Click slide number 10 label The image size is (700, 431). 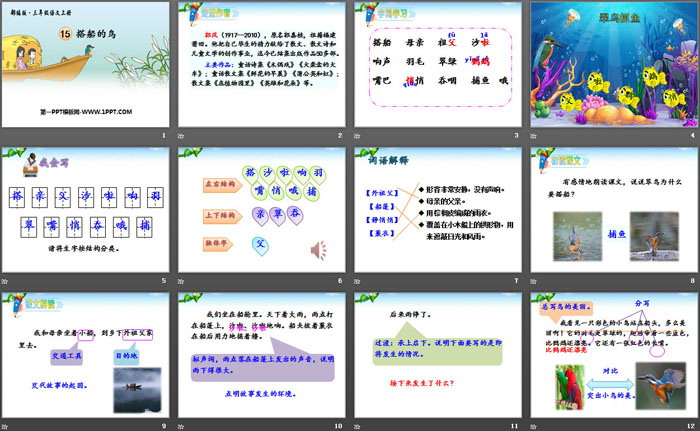point(338,426)
